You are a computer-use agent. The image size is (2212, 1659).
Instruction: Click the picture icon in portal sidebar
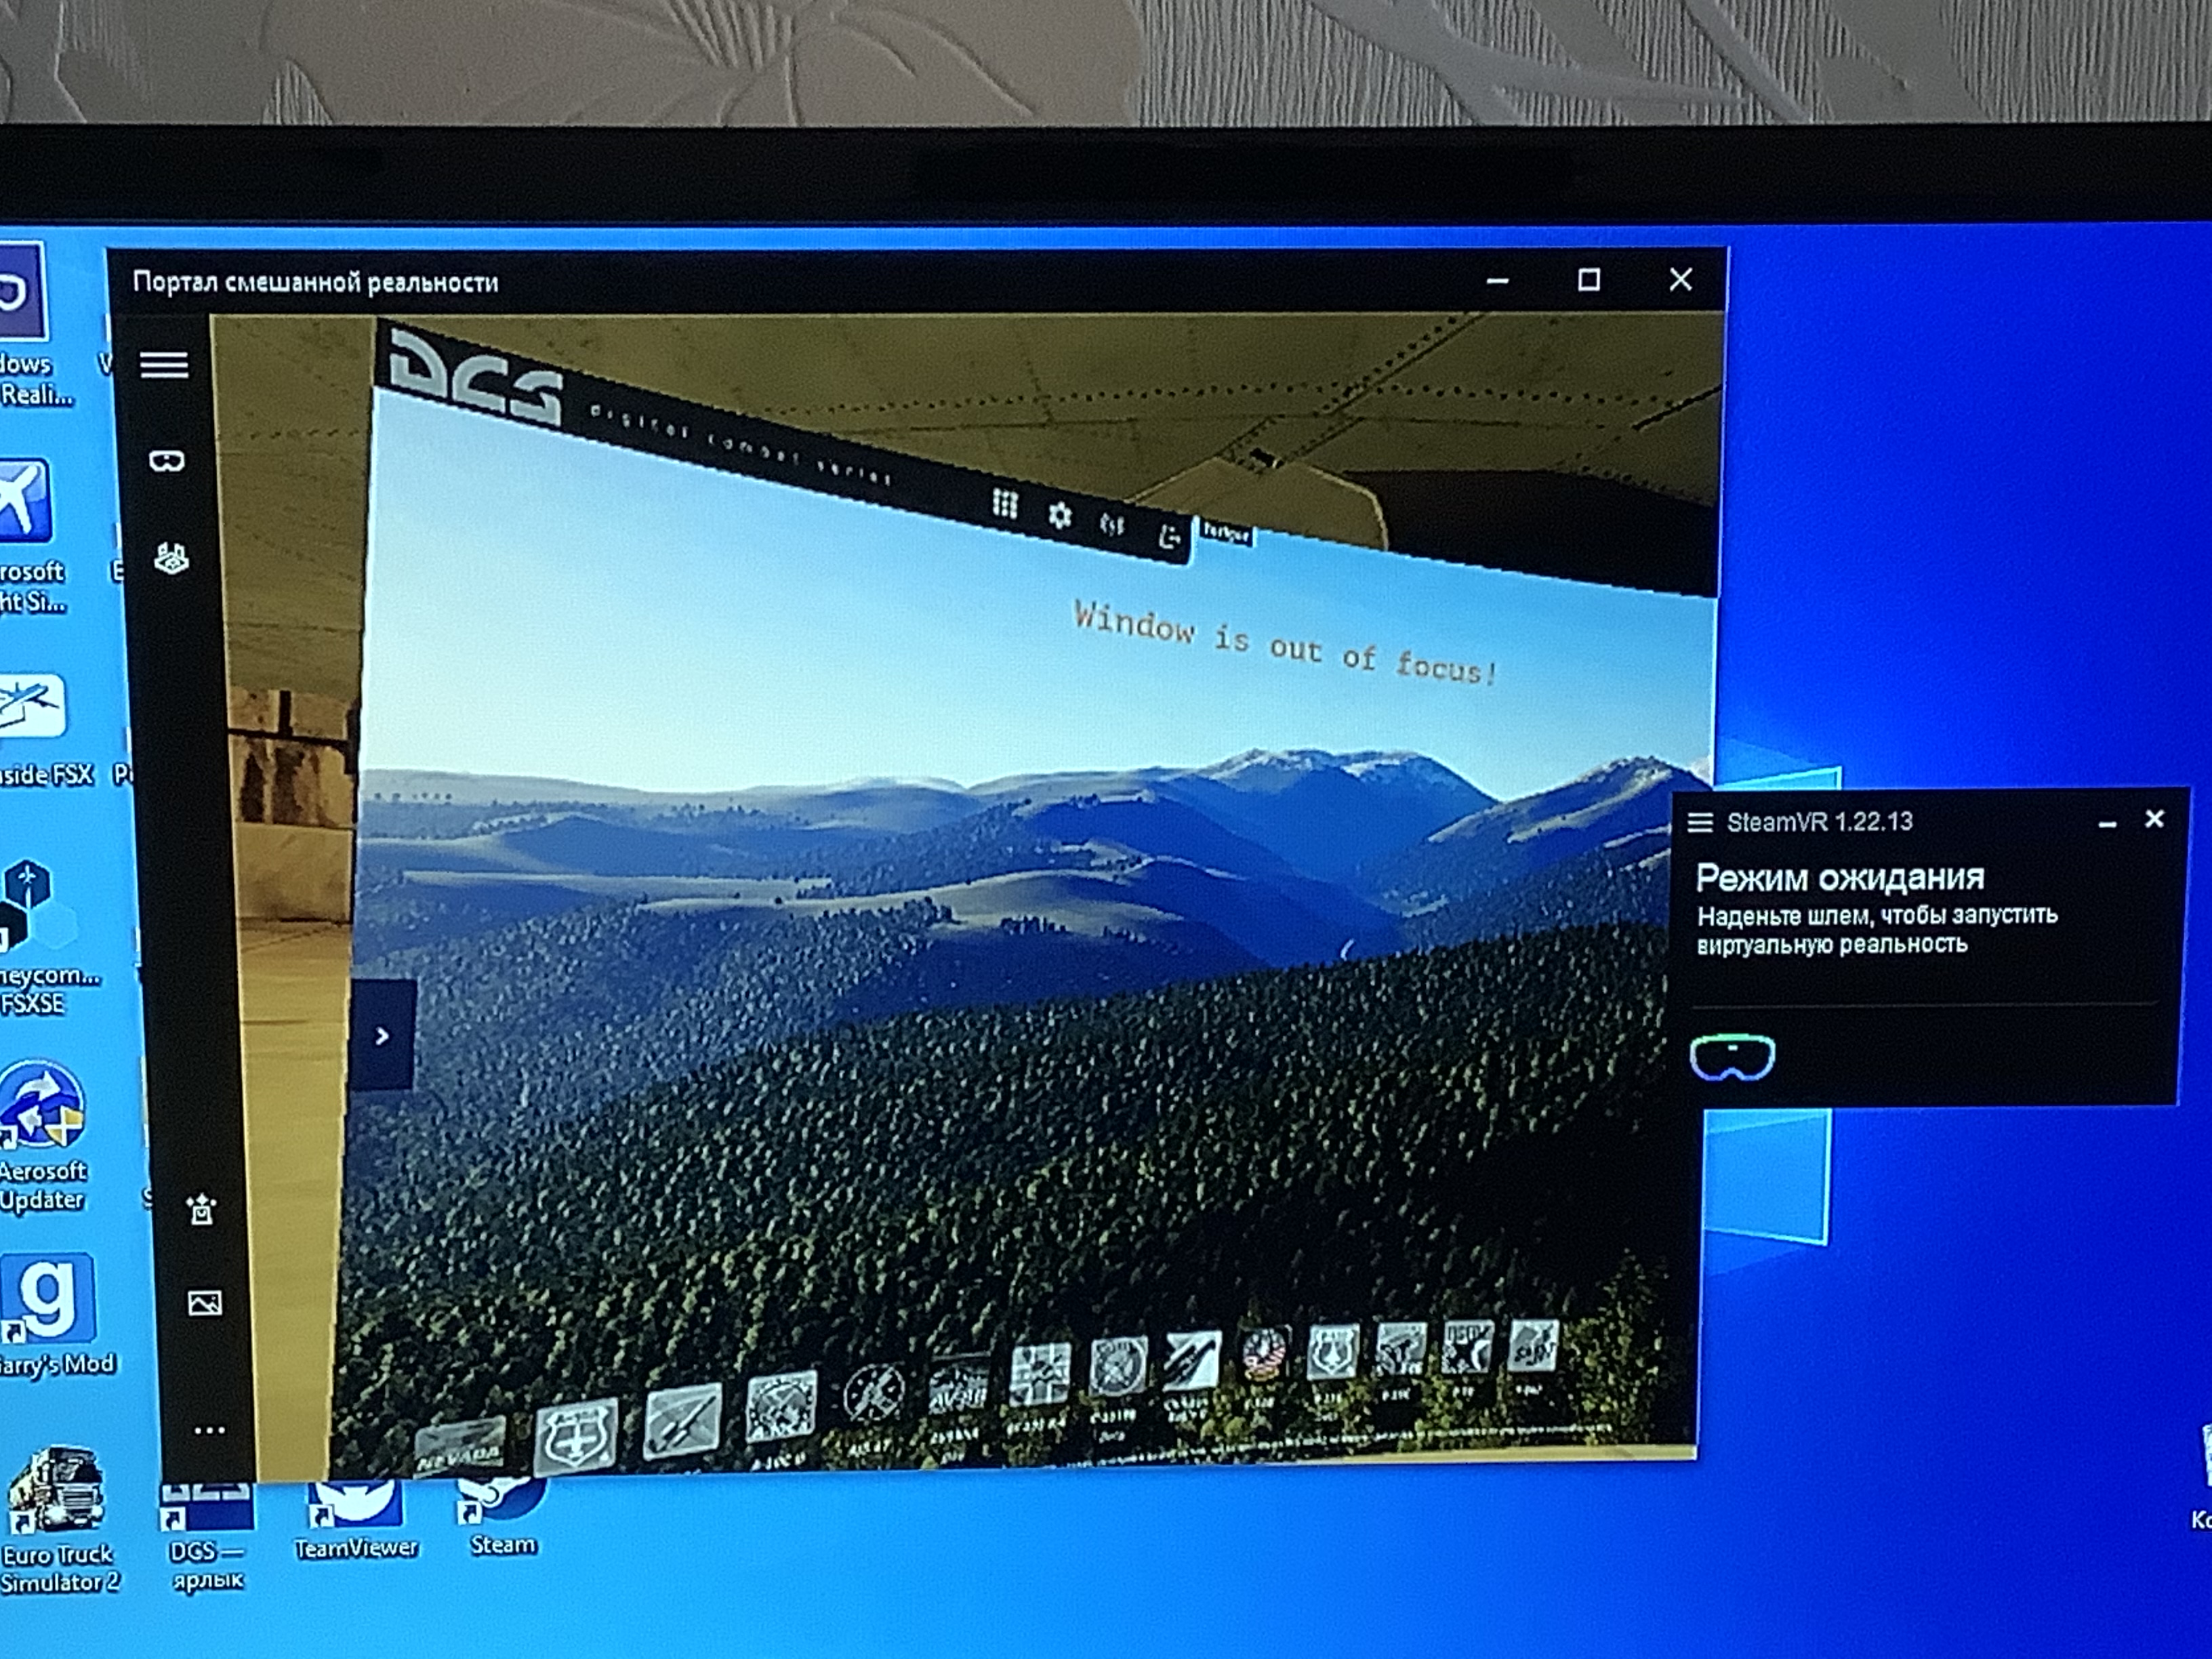[205, 1303]
